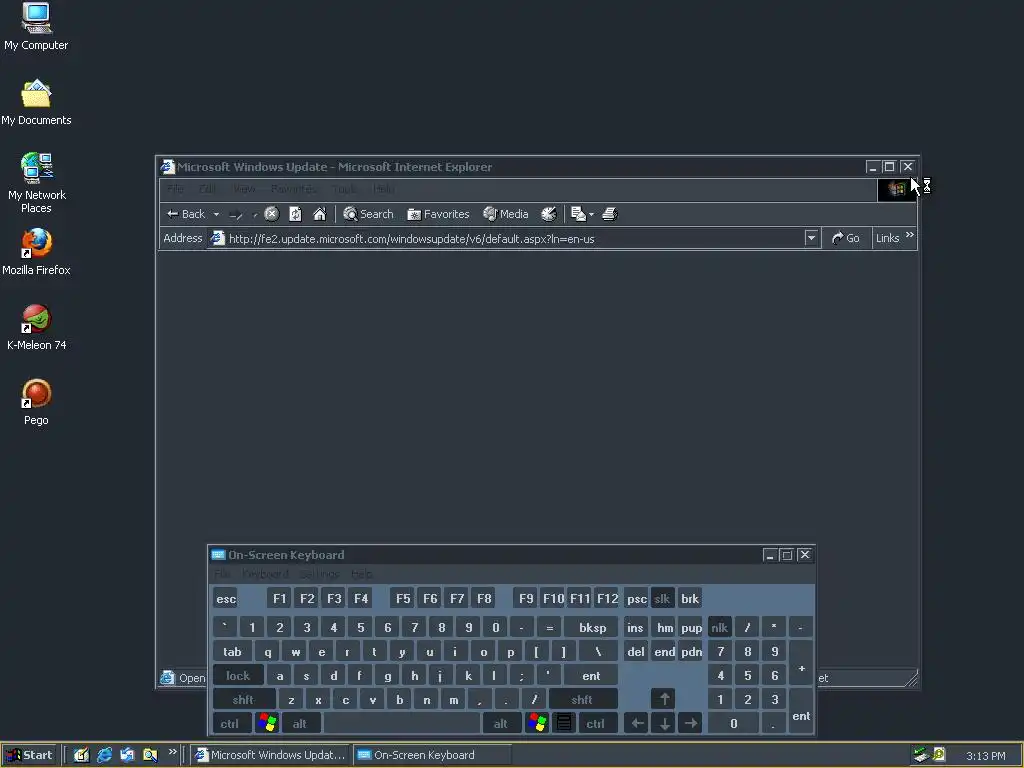Select the Pego desktop shortcut

36,402
